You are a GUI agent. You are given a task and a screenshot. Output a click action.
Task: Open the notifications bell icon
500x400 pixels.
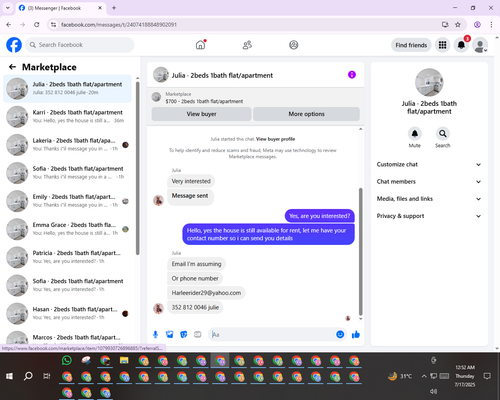pos(461,45)
